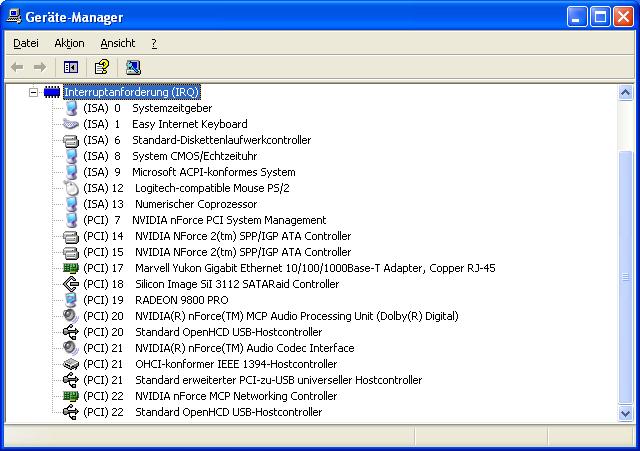Select Easy Internet Keyboard entry
Screen dimensions: 640x451
click(165, 124)
